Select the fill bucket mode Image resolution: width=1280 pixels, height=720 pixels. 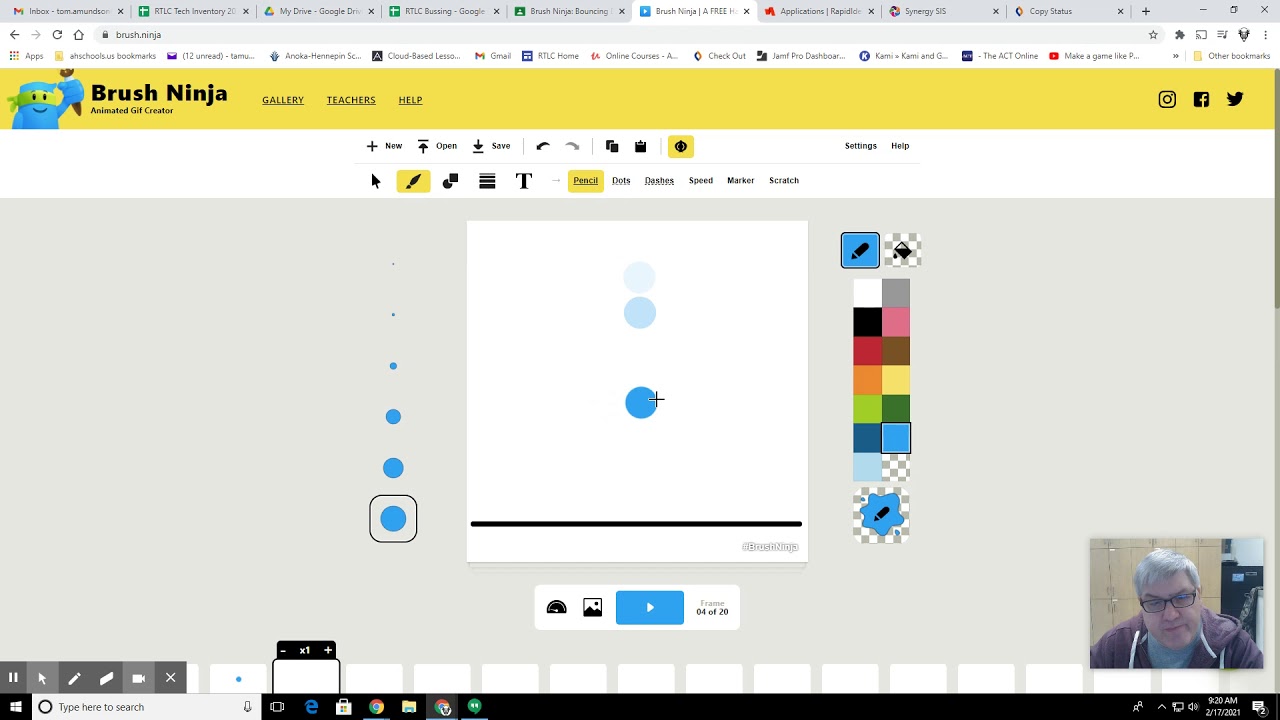coord(902,250)
